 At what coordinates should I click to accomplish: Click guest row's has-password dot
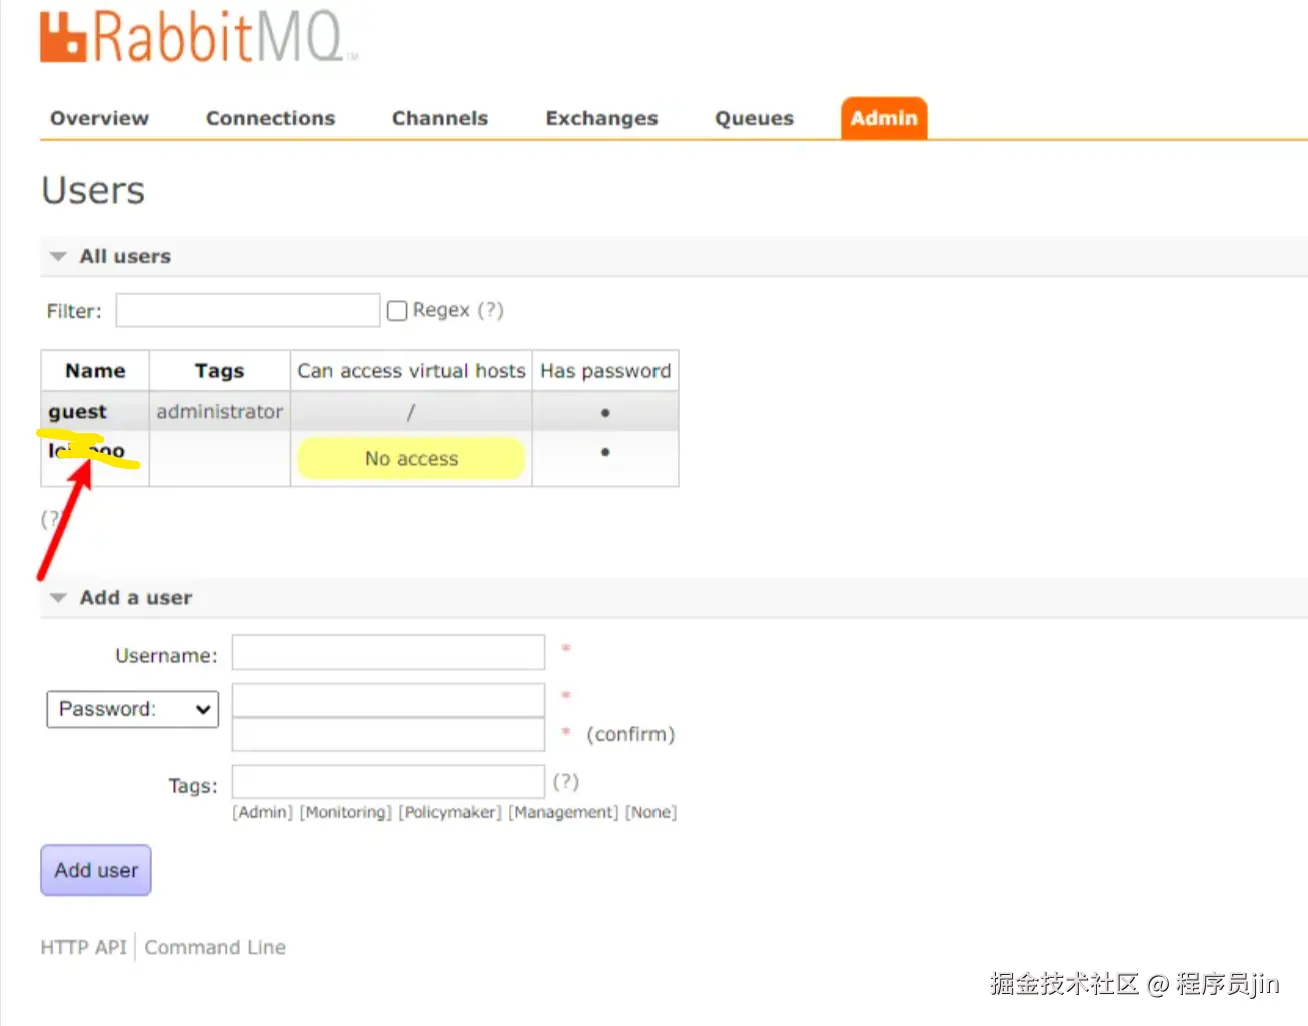[x=605, y=412]
